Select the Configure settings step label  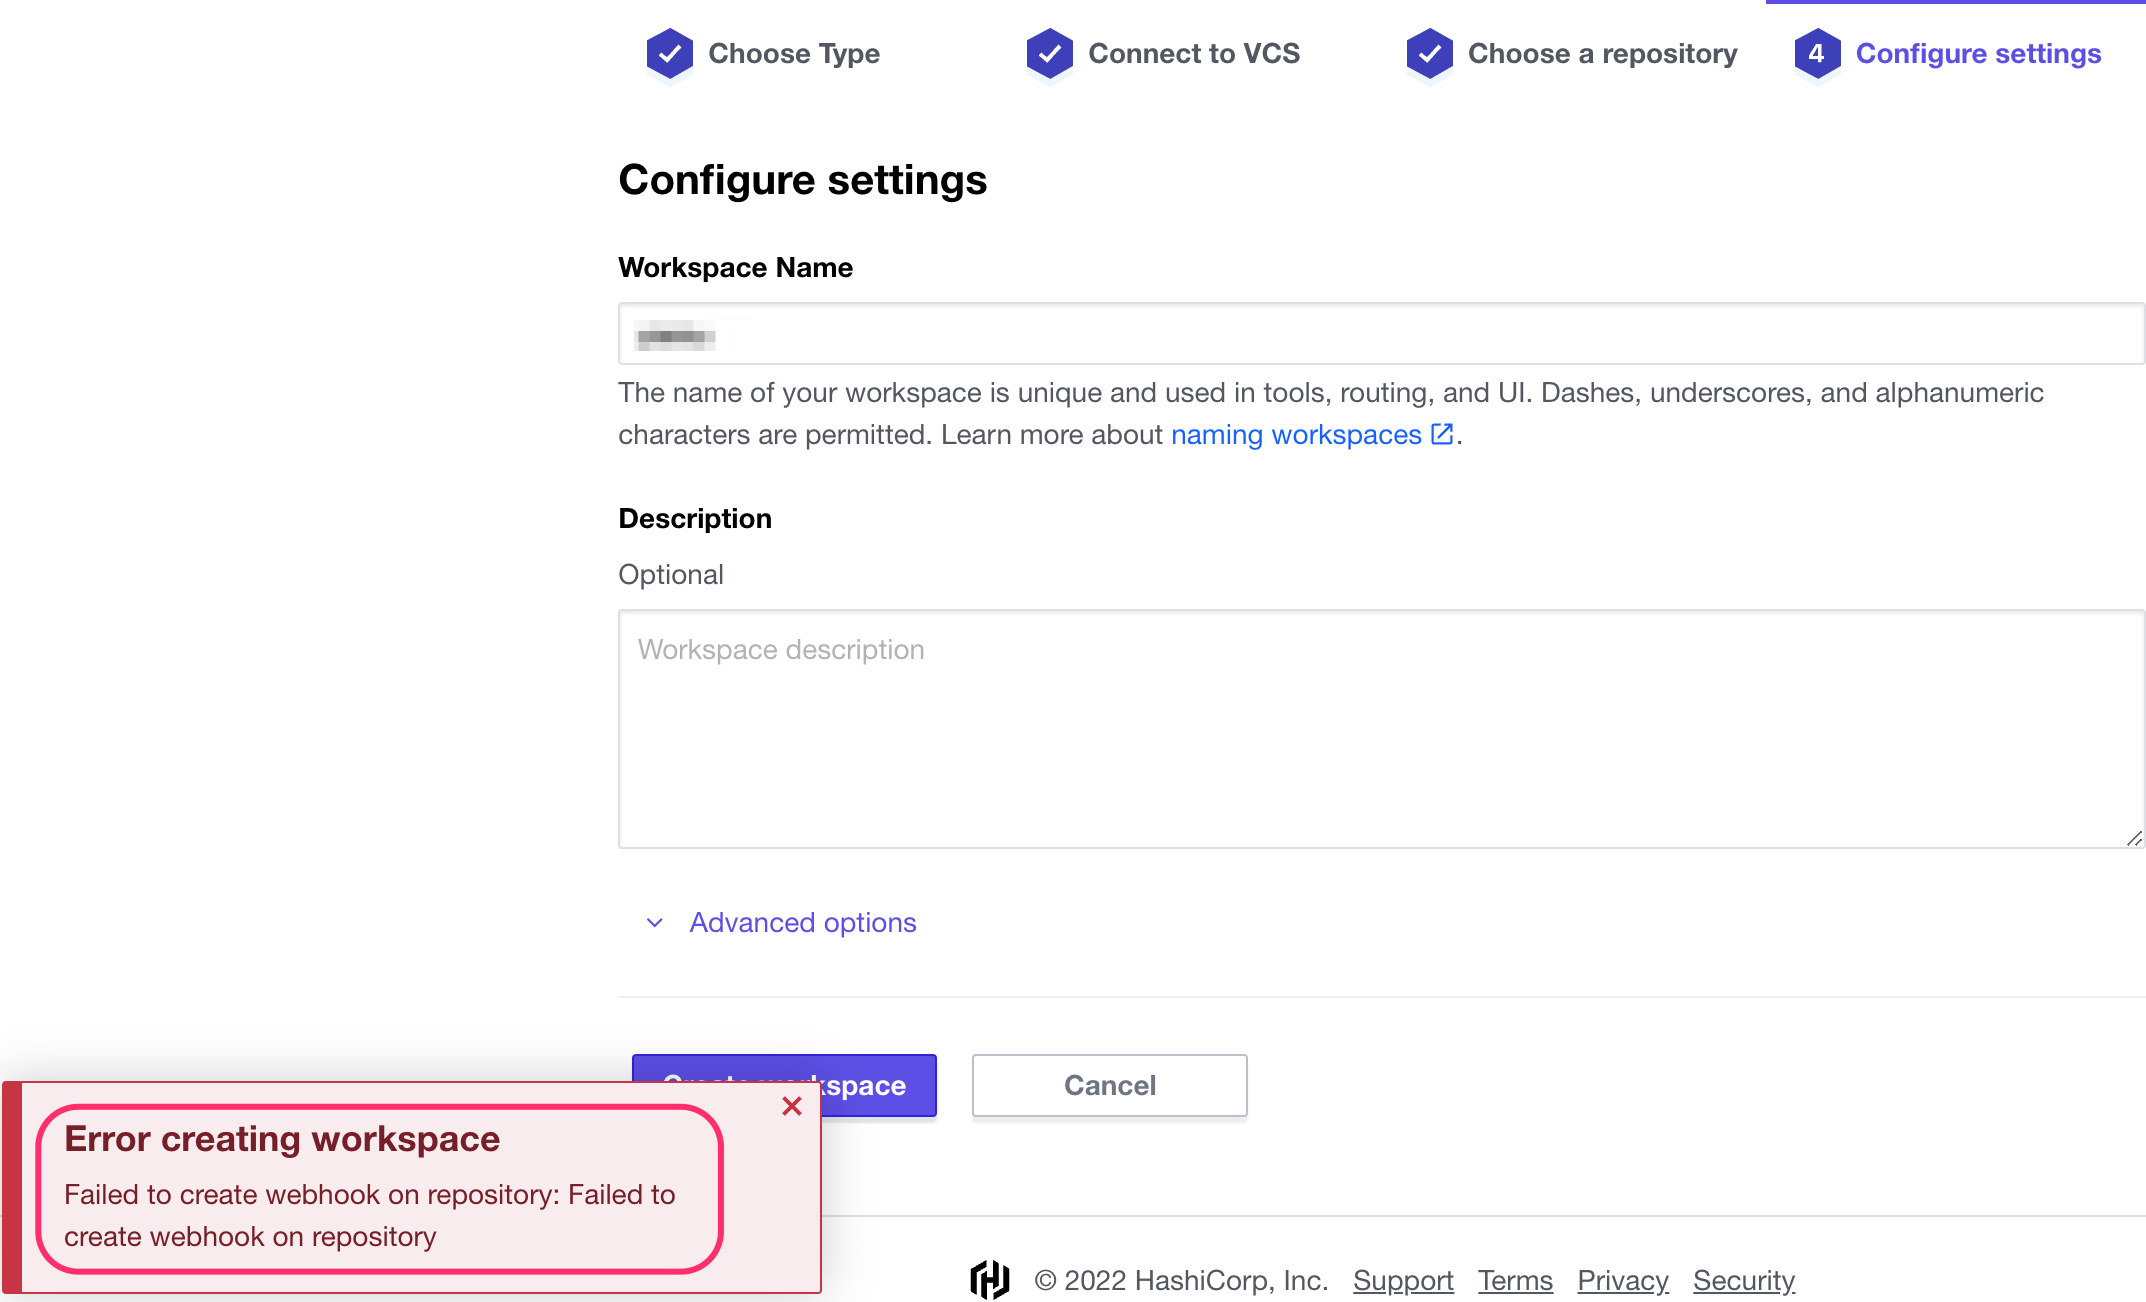1978,54
